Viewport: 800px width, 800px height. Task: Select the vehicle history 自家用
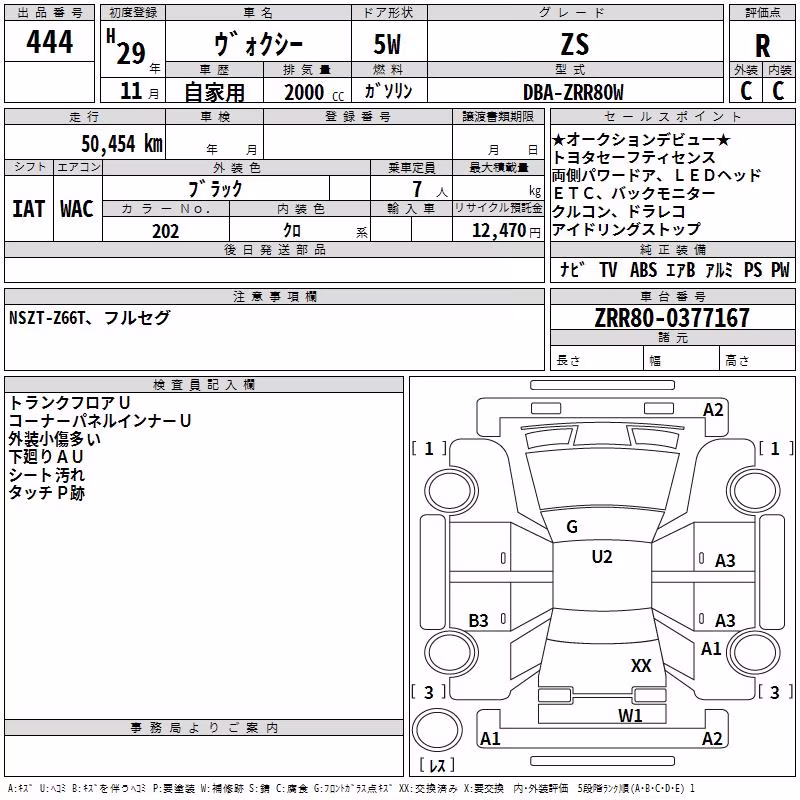pyautogui.click(x=214, y=92)
